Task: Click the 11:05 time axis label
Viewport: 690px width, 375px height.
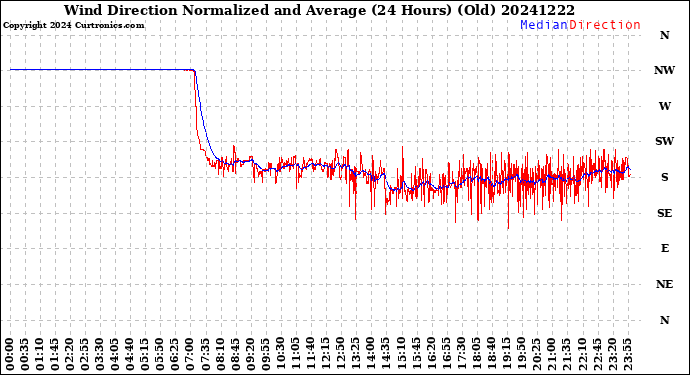Action: pos(296,354)
